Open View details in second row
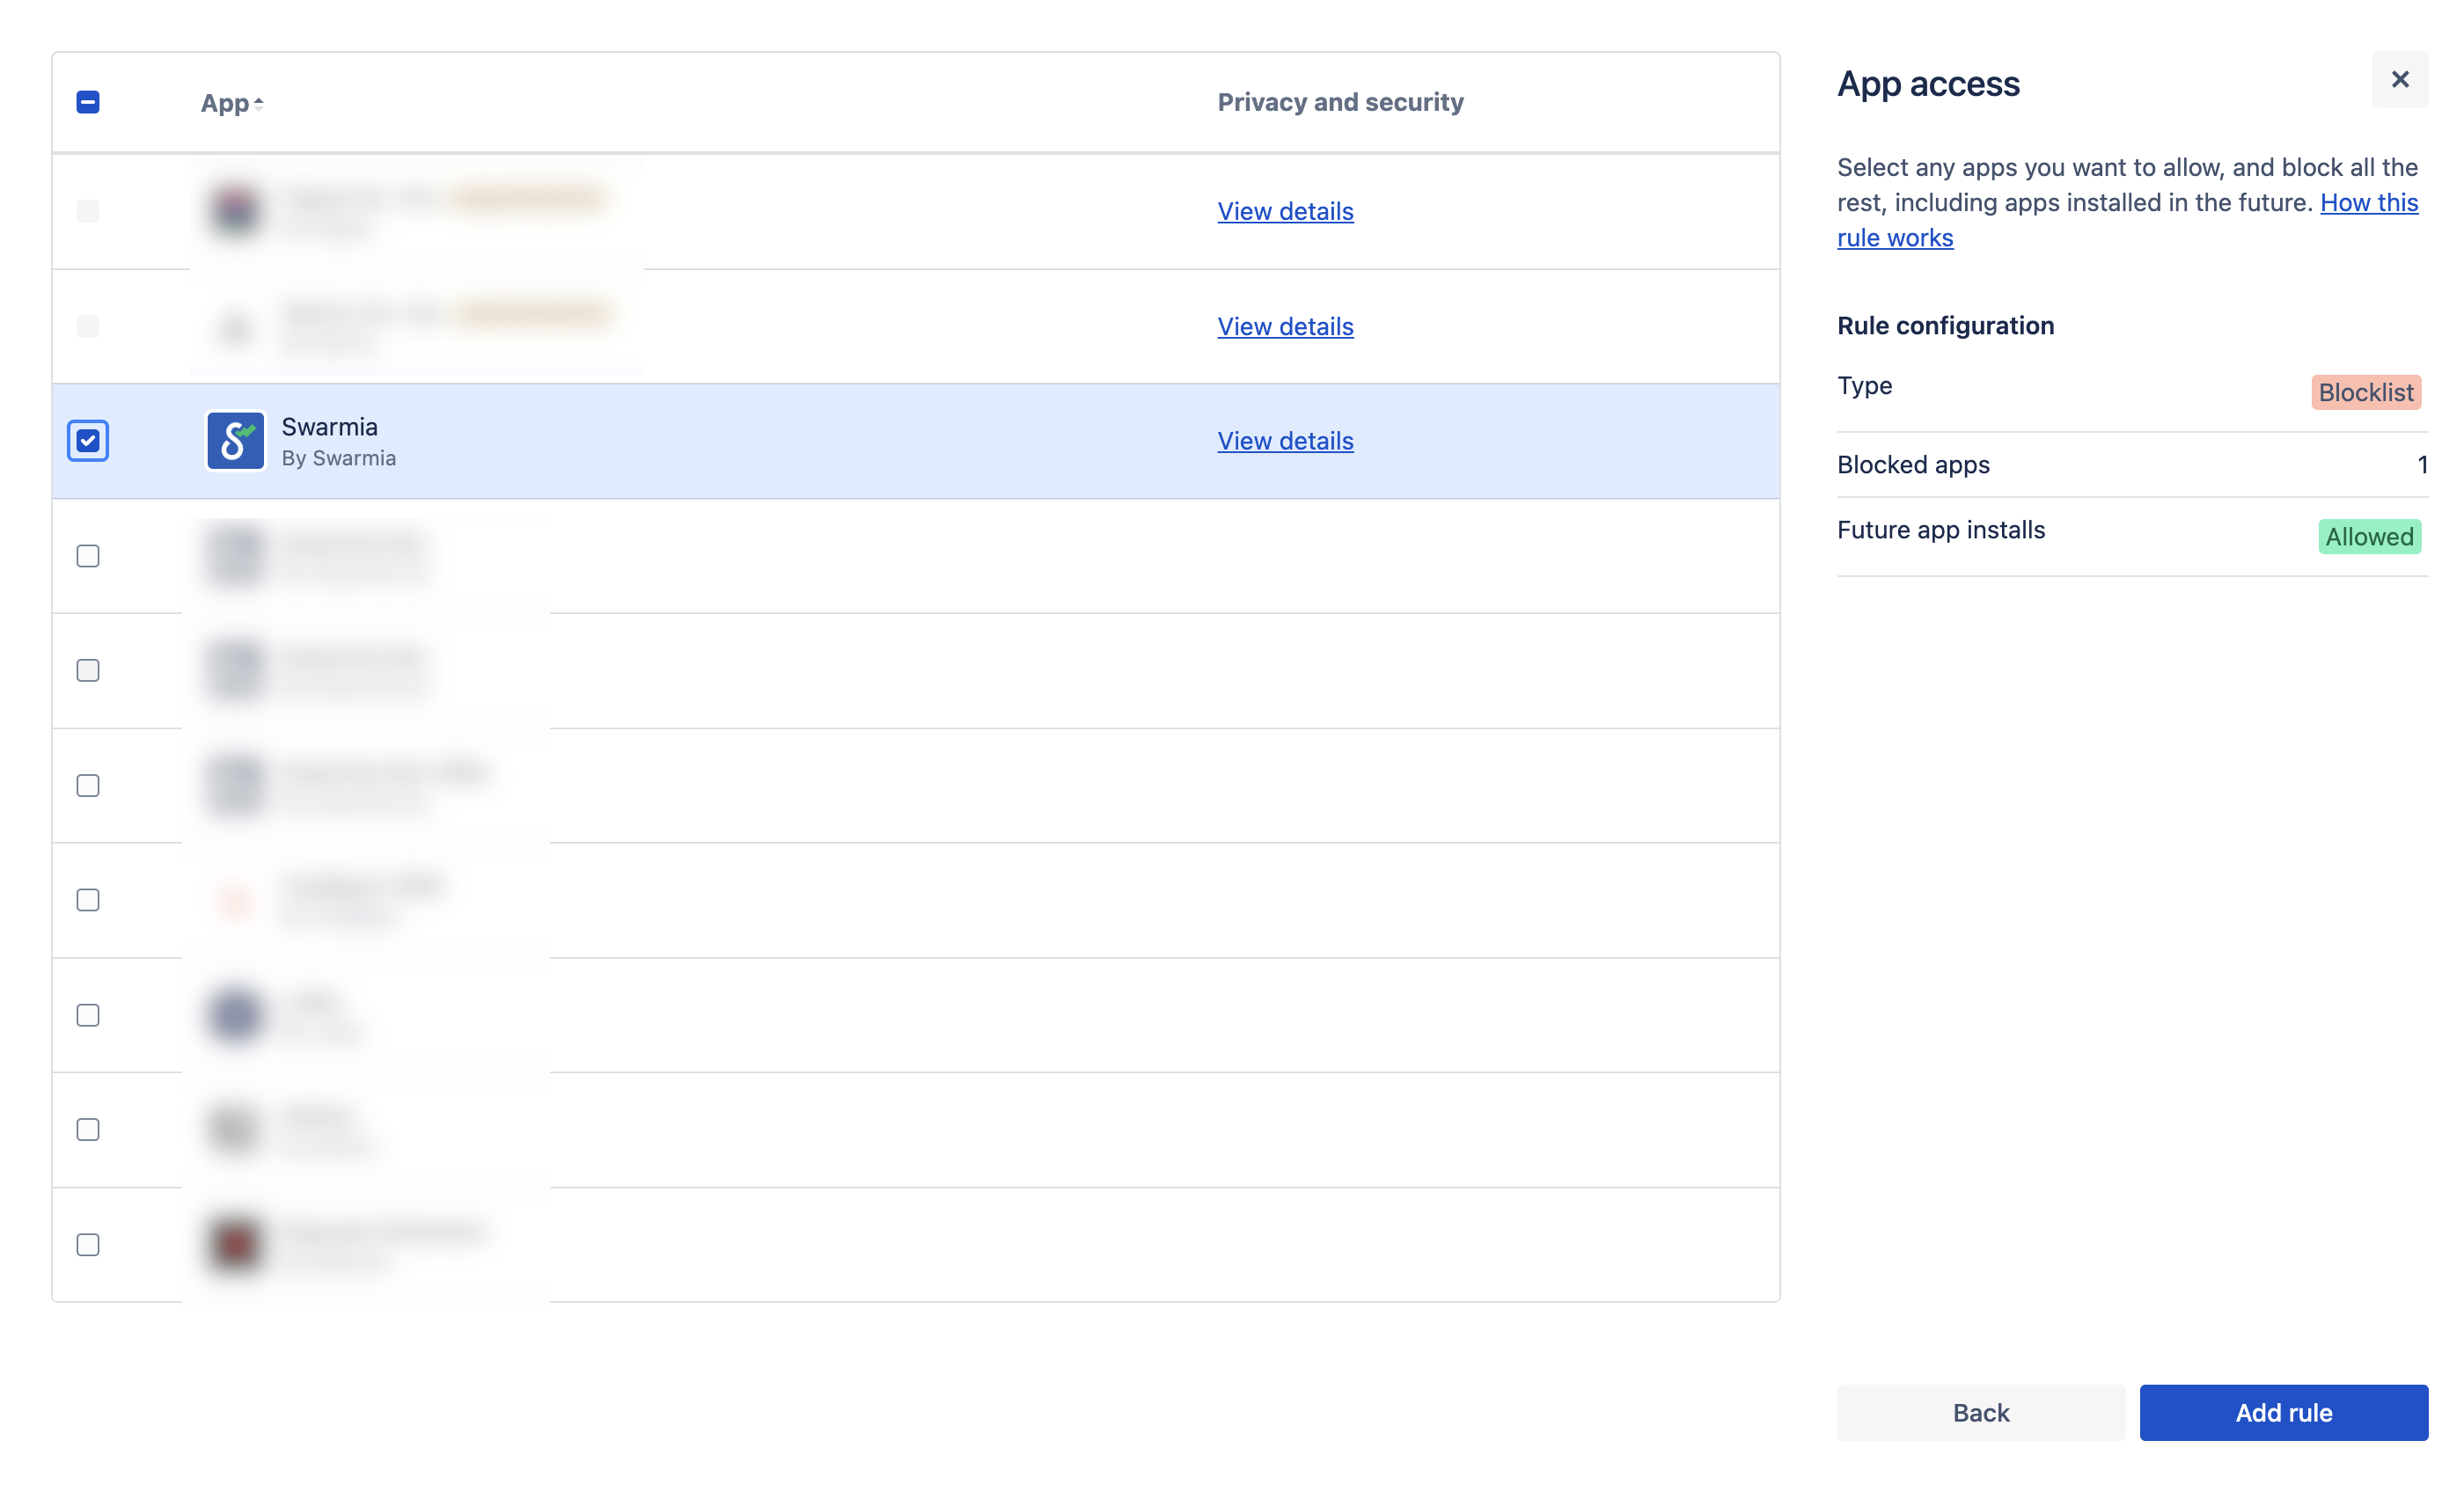The image size is (2464, 1492). (1285, 326)
